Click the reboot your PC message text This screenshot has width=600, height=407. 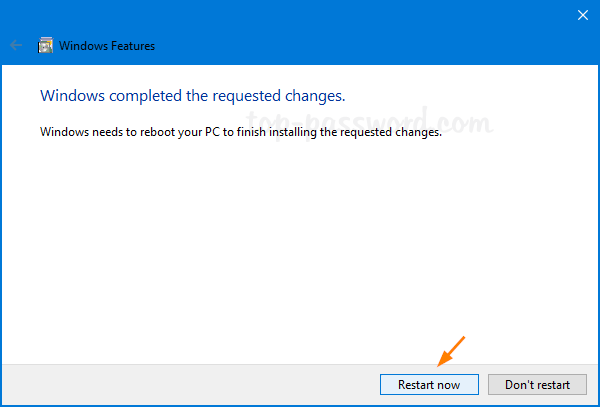[x=240, y=131]
